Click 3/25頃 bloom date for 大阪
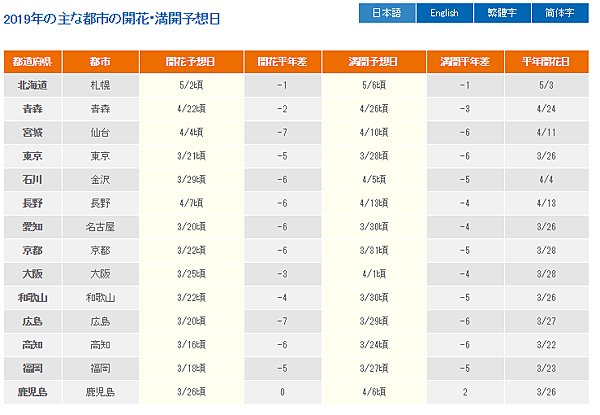Screen dimensions: 600x415 (x=191, y=274)
